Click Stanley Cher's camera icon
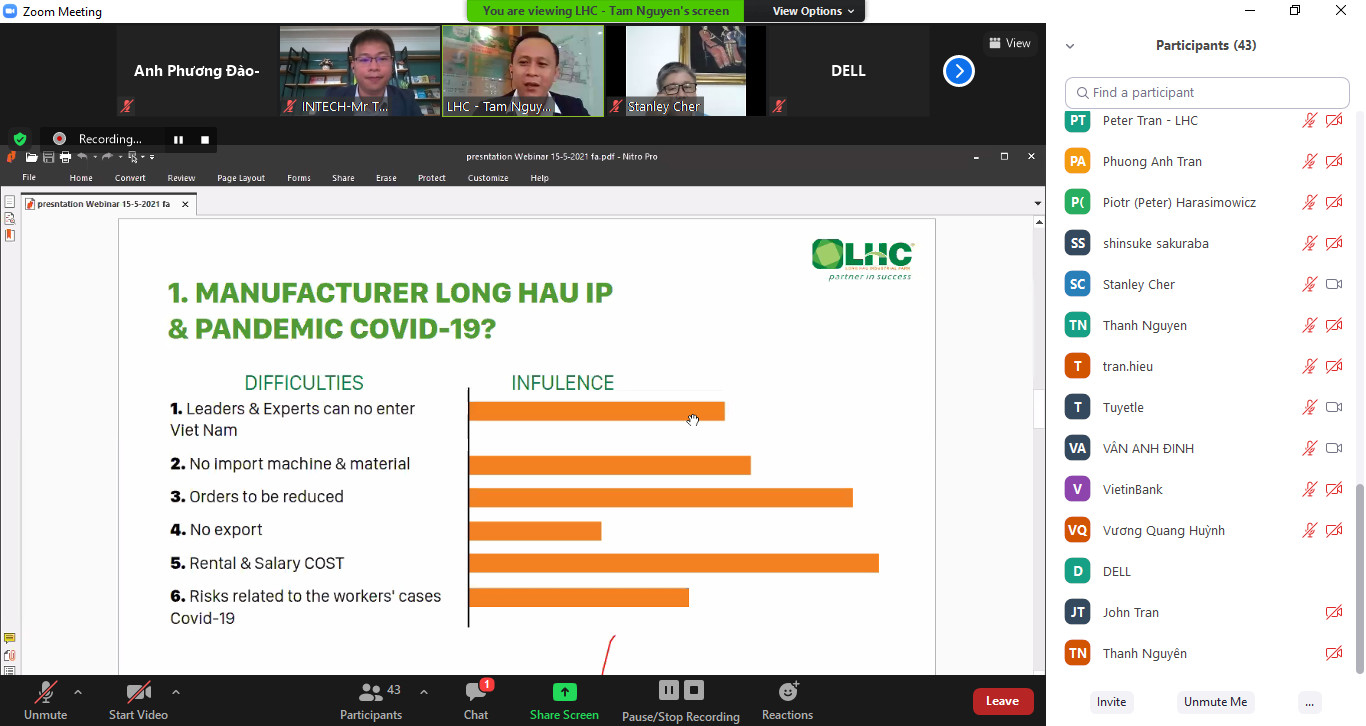This screenshot has width=1366, height=726. 1333,284
